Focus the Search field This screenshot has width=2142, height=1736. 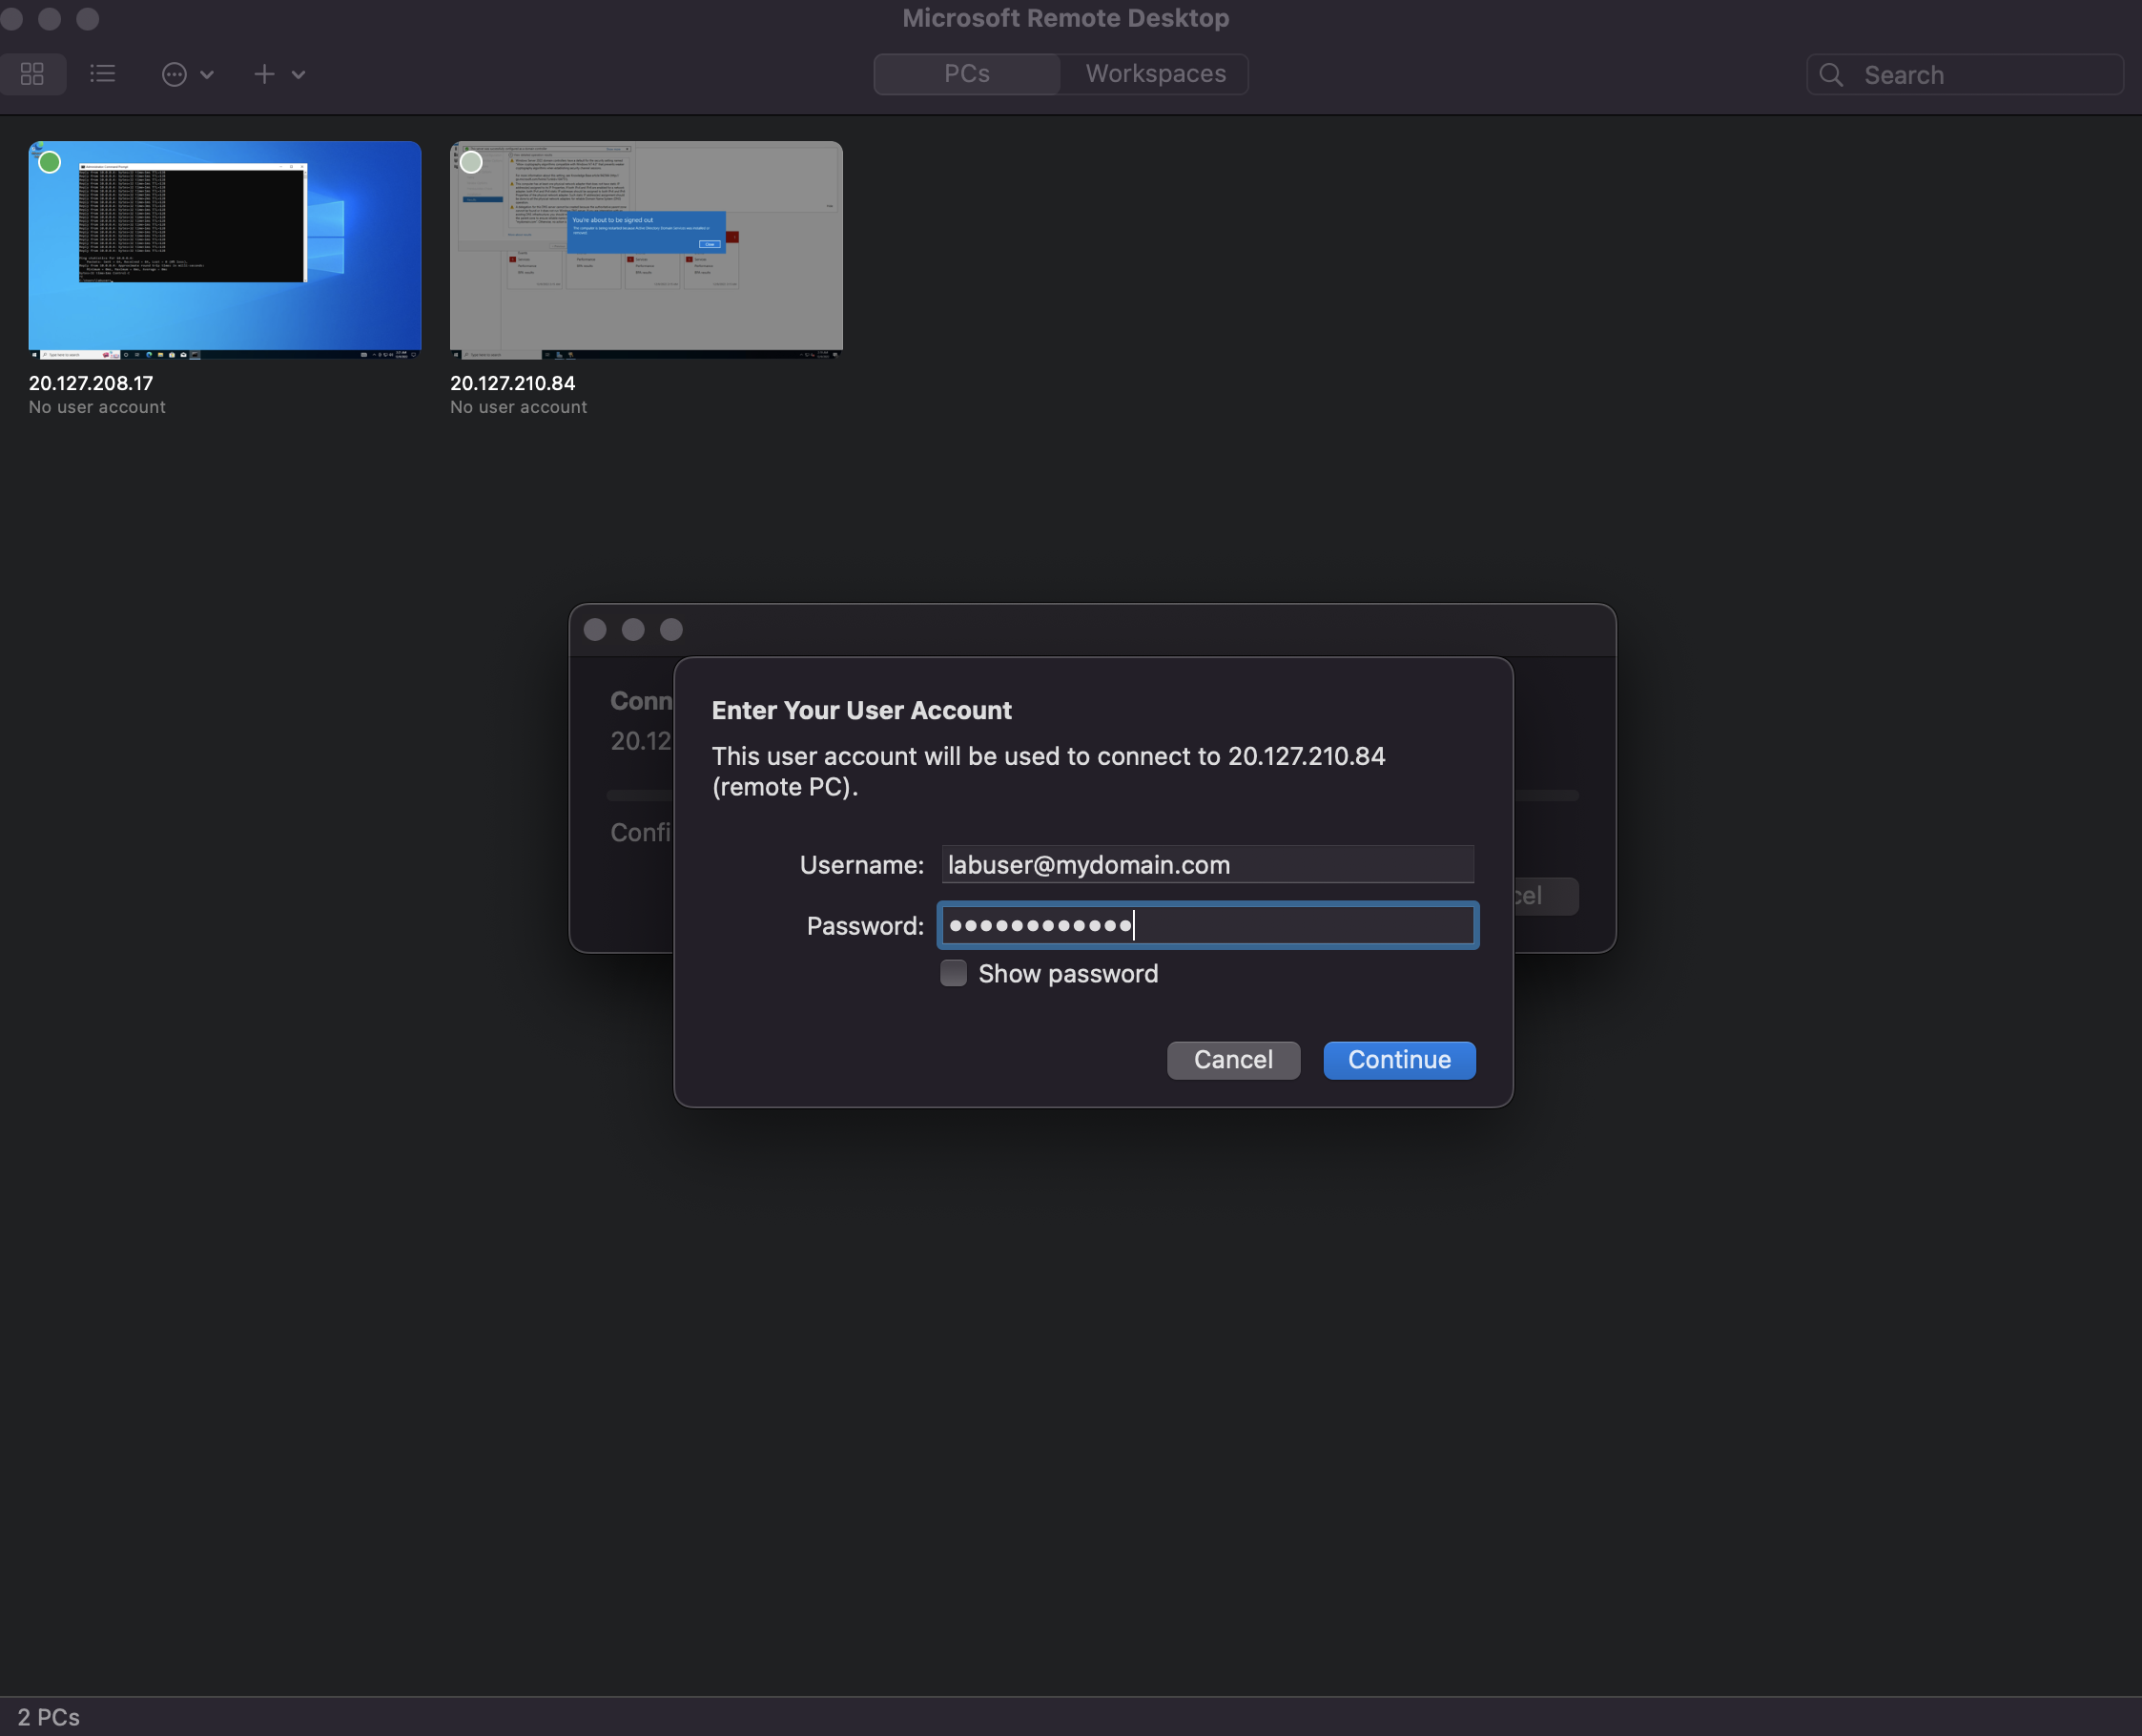[1965, 75]
